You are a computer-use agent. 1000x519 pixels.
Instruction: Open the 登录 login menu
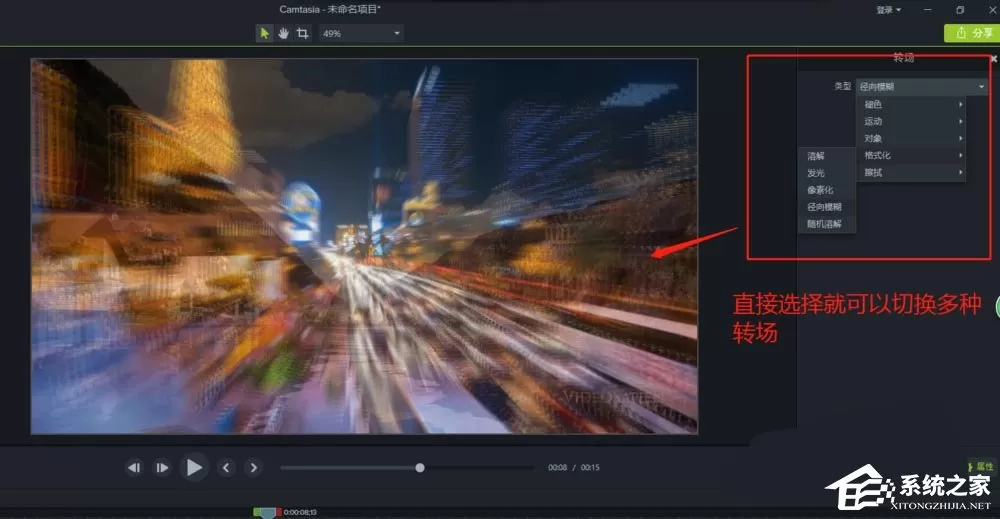(x=888, y=10)
